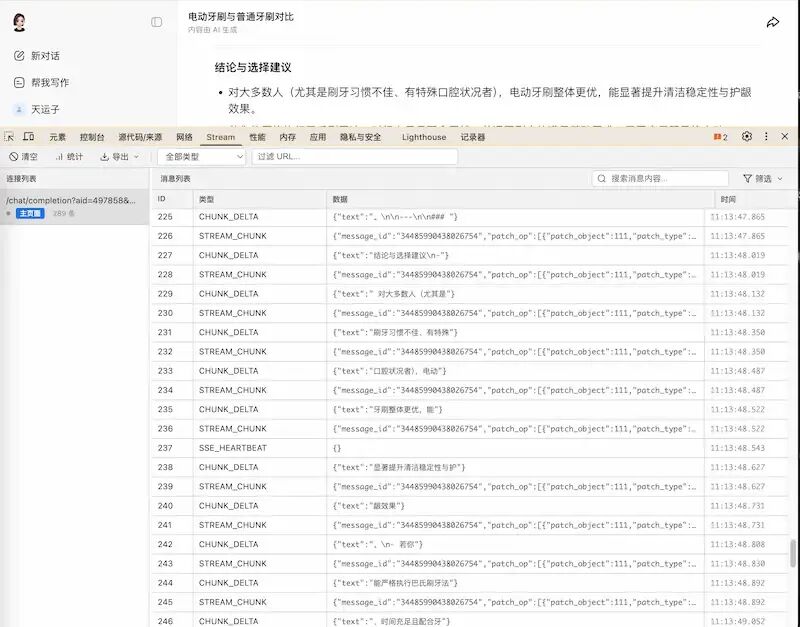The height and width of the screenshot is (627, 800).
Task: Open 帮我写作 writing assistant
Action: point(41,83)
